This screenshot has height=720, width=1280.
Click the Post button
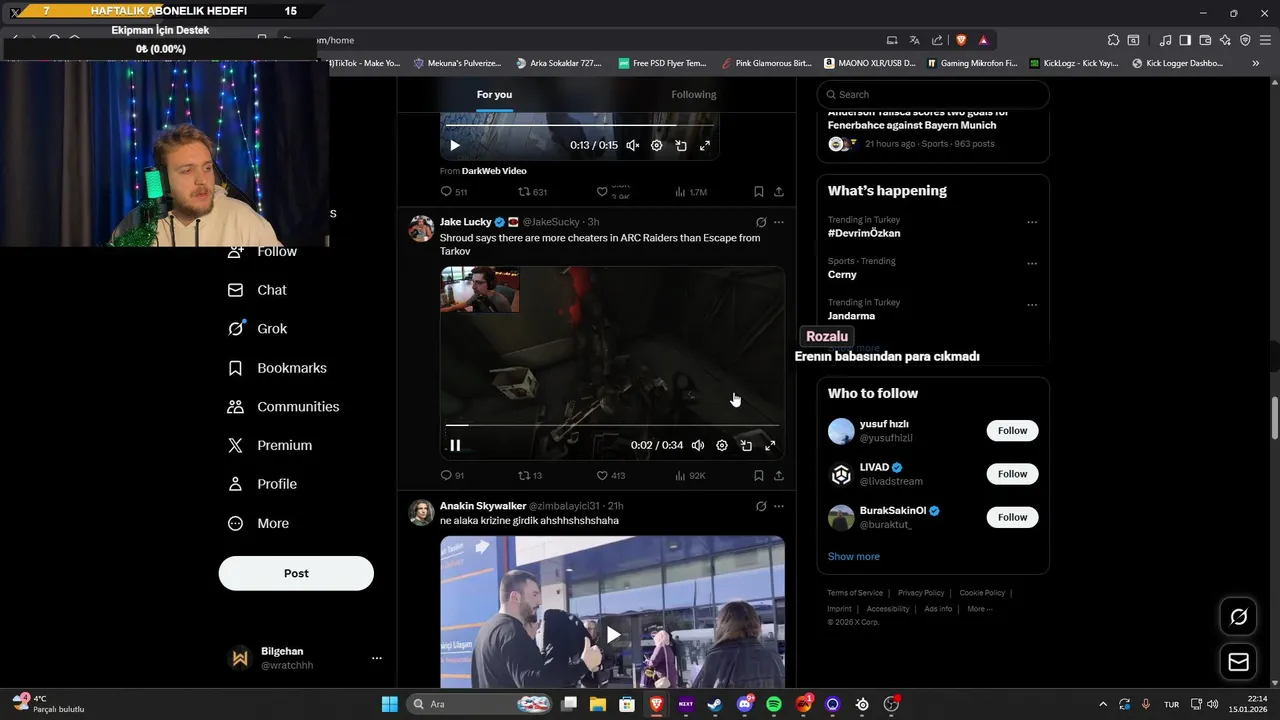296,573
